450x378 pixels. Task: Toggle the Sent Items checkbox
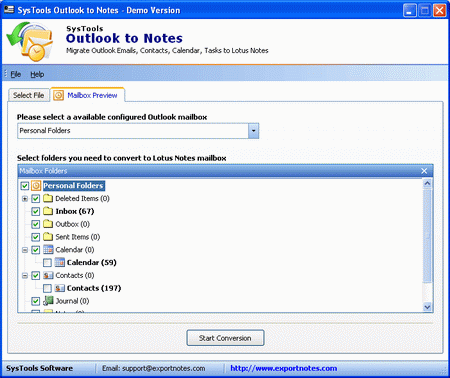[36, 237]
